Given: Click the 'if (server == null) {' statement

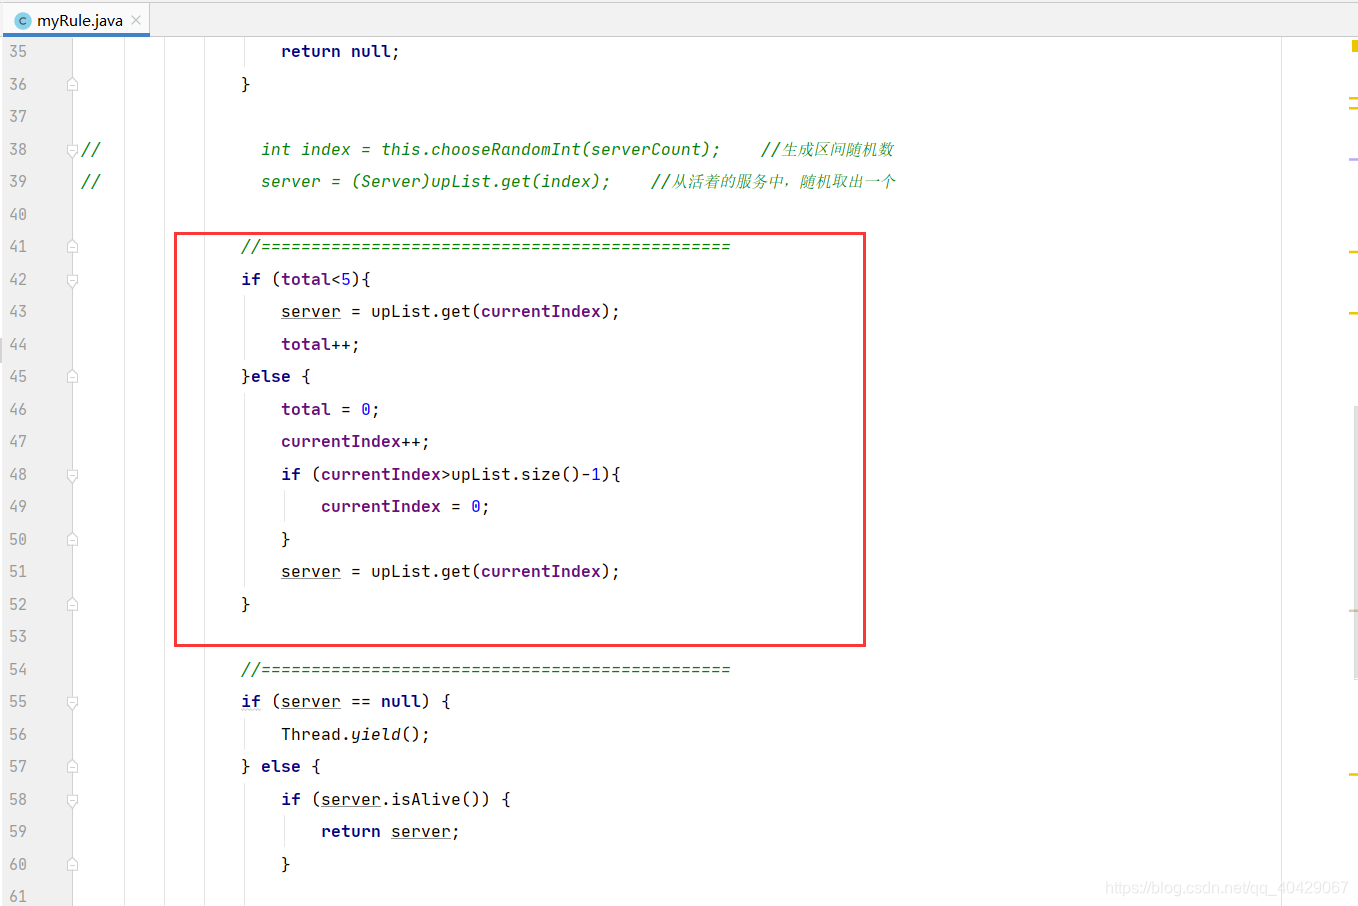Looking at the screenshot, I should [x=346, y=702].
